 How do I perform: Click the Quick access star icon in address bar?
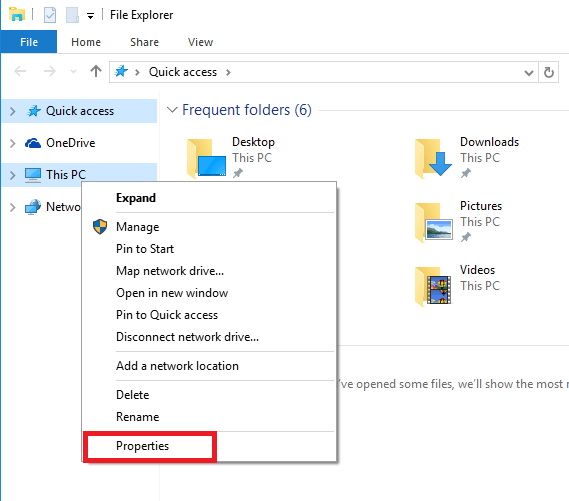(121, 71)
